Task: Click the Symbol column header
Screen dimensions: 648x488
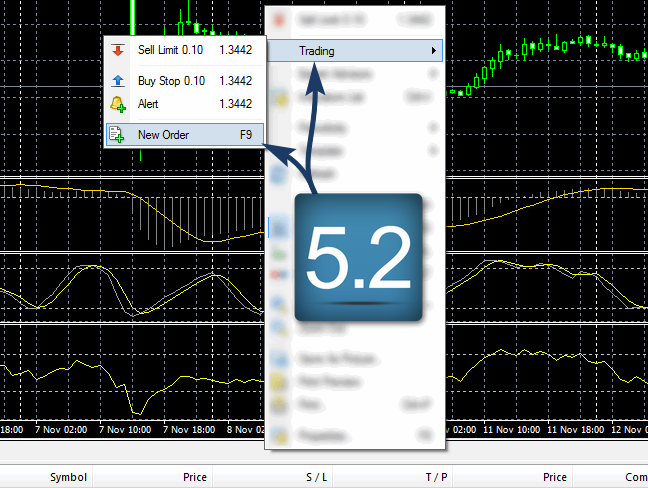Action: click(69, 477)
